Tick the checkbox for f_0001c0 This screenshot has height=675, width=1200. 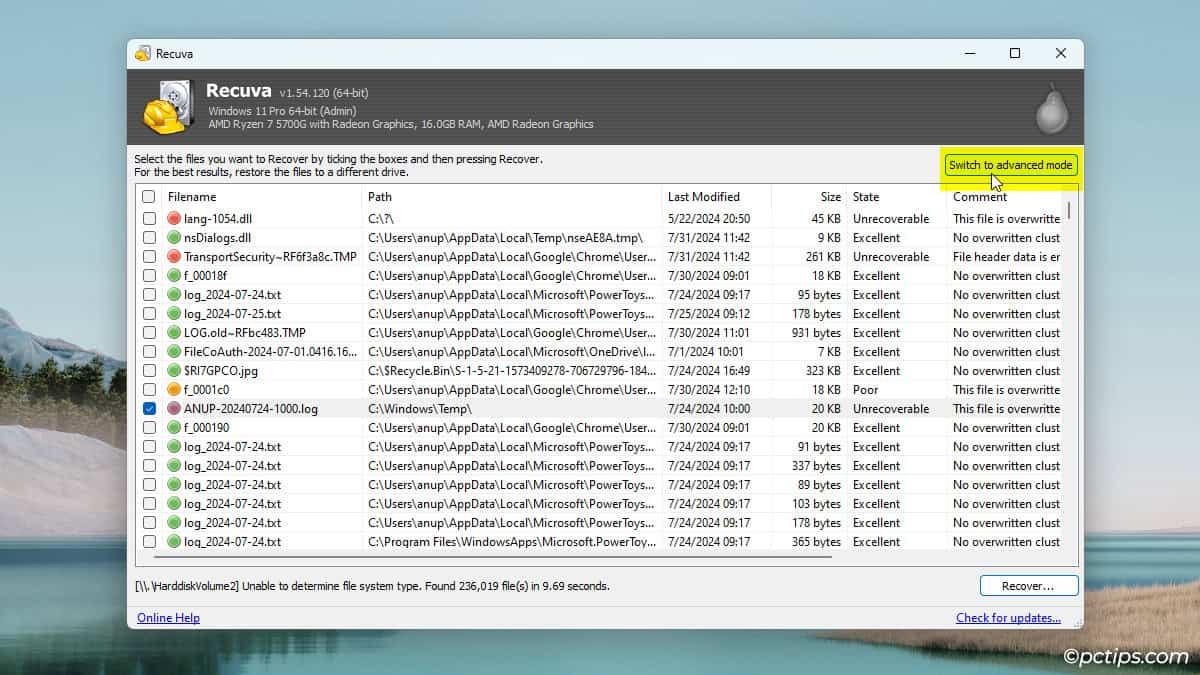tap(149, 390)
